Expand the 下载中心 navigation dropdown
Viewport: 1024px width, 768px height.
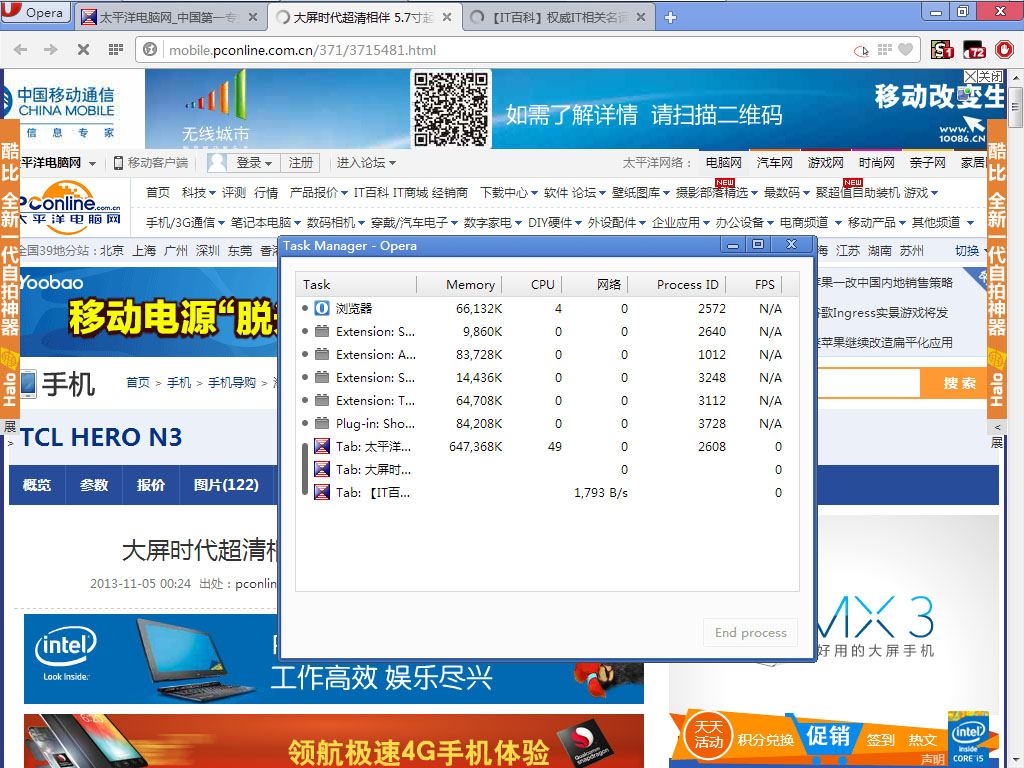click(509, 193)
